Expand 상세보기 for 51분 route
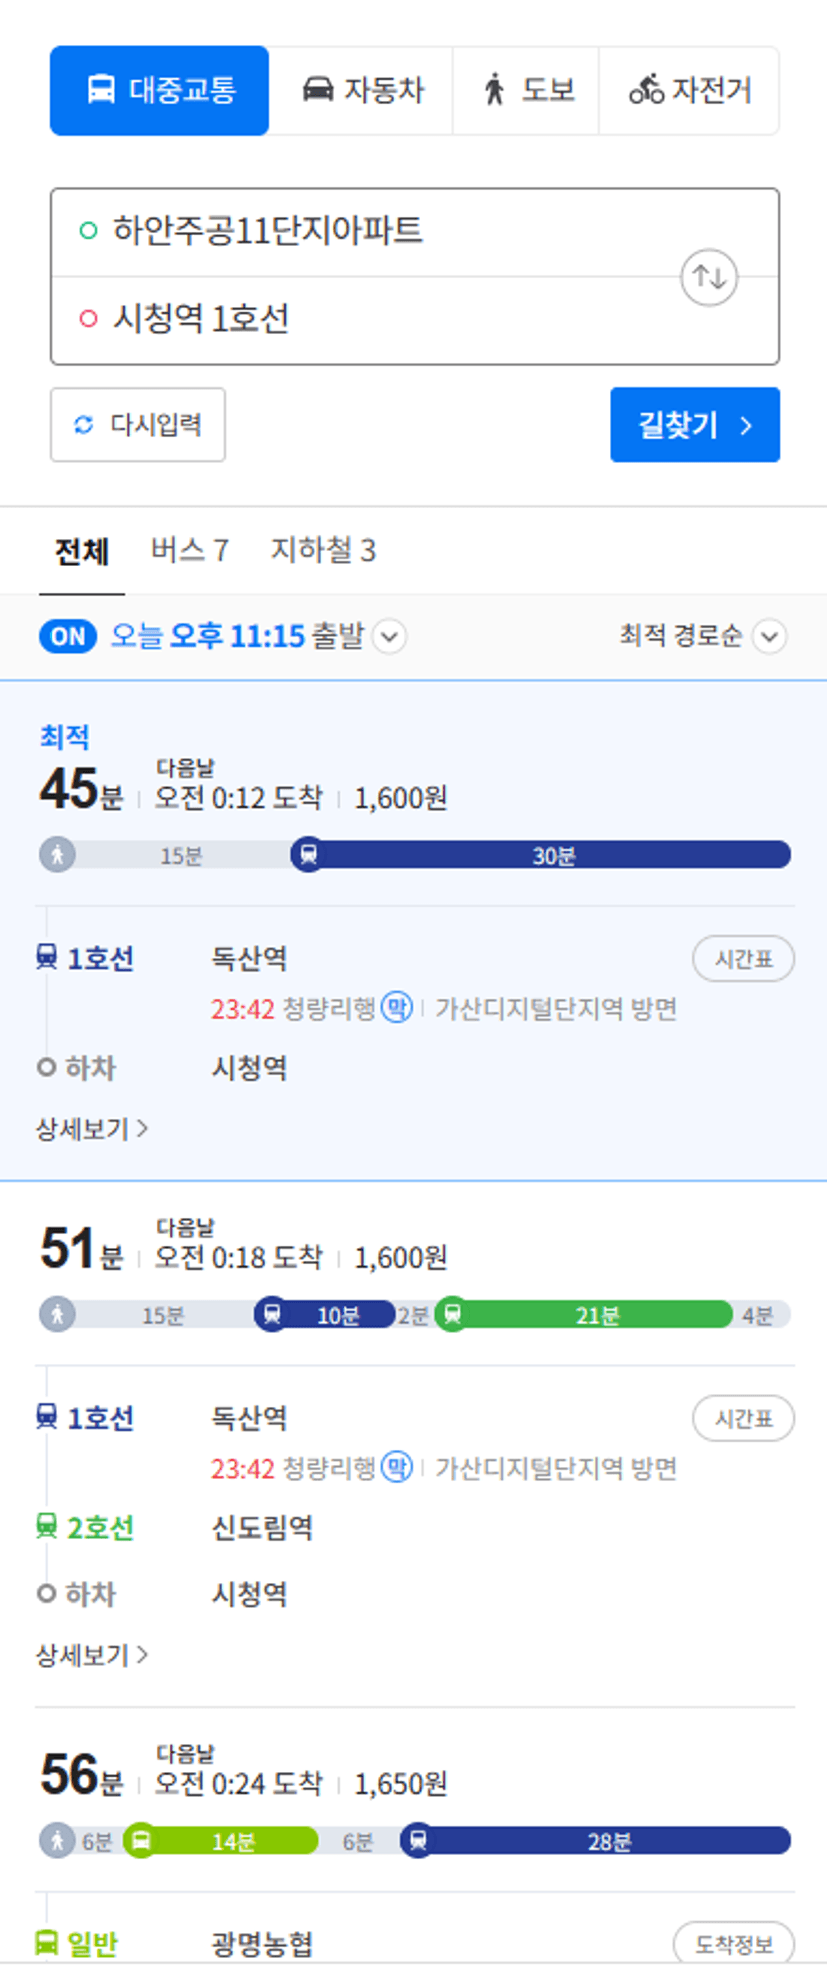827x1970 pixels. tap(92, 1655)
